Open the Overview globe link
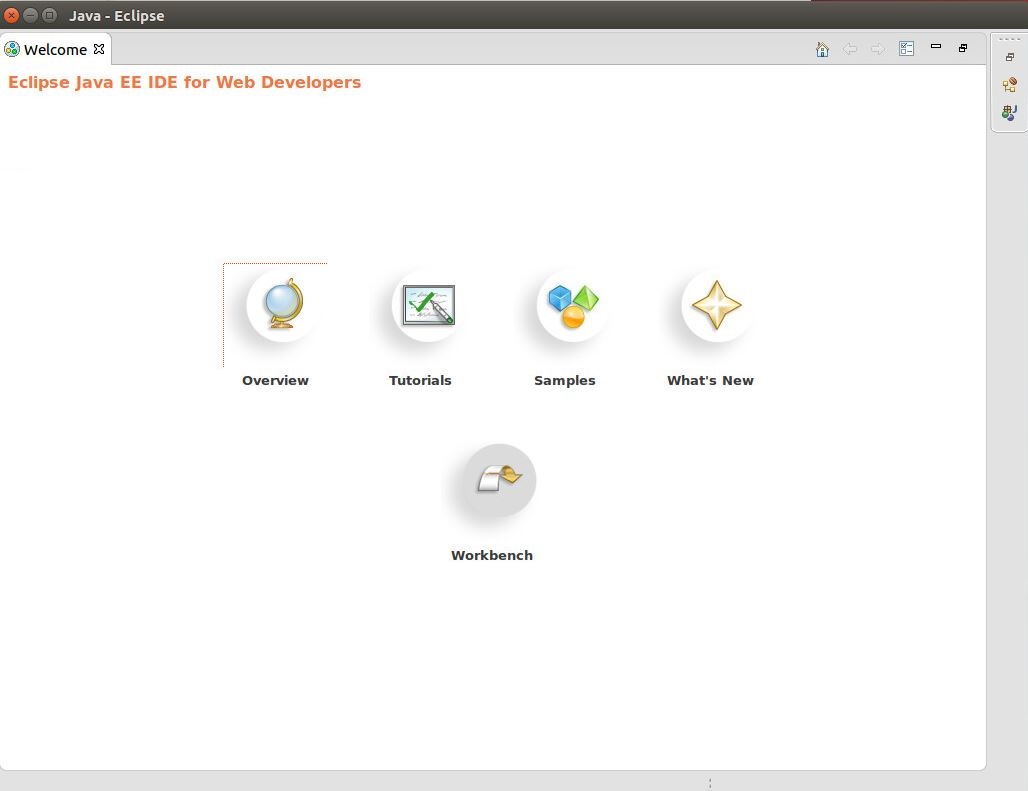The height and width of the screenshot is (791, 1028). [283, 305]
